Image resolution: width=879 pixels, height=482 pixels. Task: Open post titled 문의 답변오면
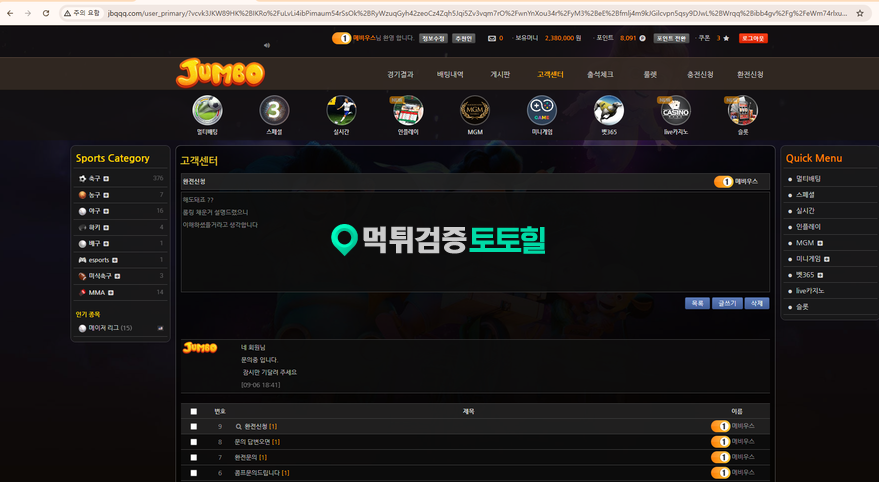point(252,442)
